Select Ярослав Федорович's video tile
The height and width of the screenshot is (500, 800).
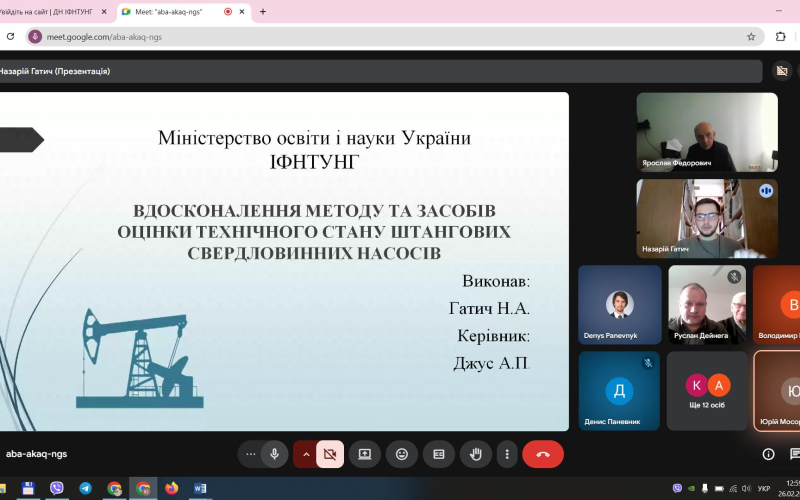[x=706, y=132]
